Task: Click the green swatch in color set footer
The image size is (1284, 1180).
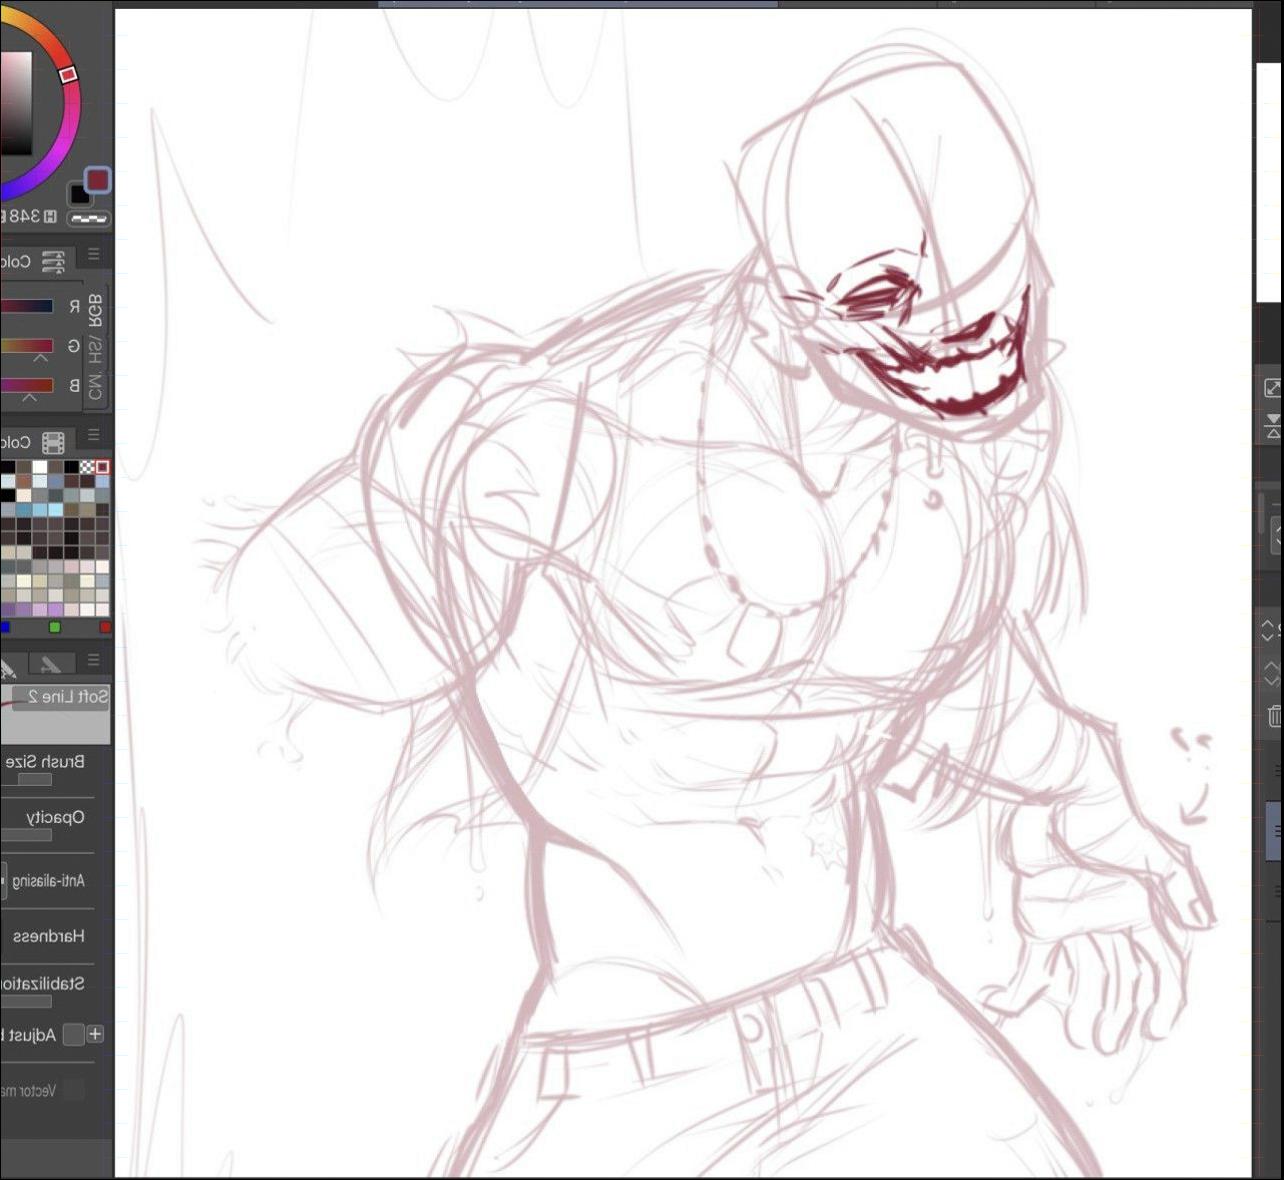Action: (55, 627)
